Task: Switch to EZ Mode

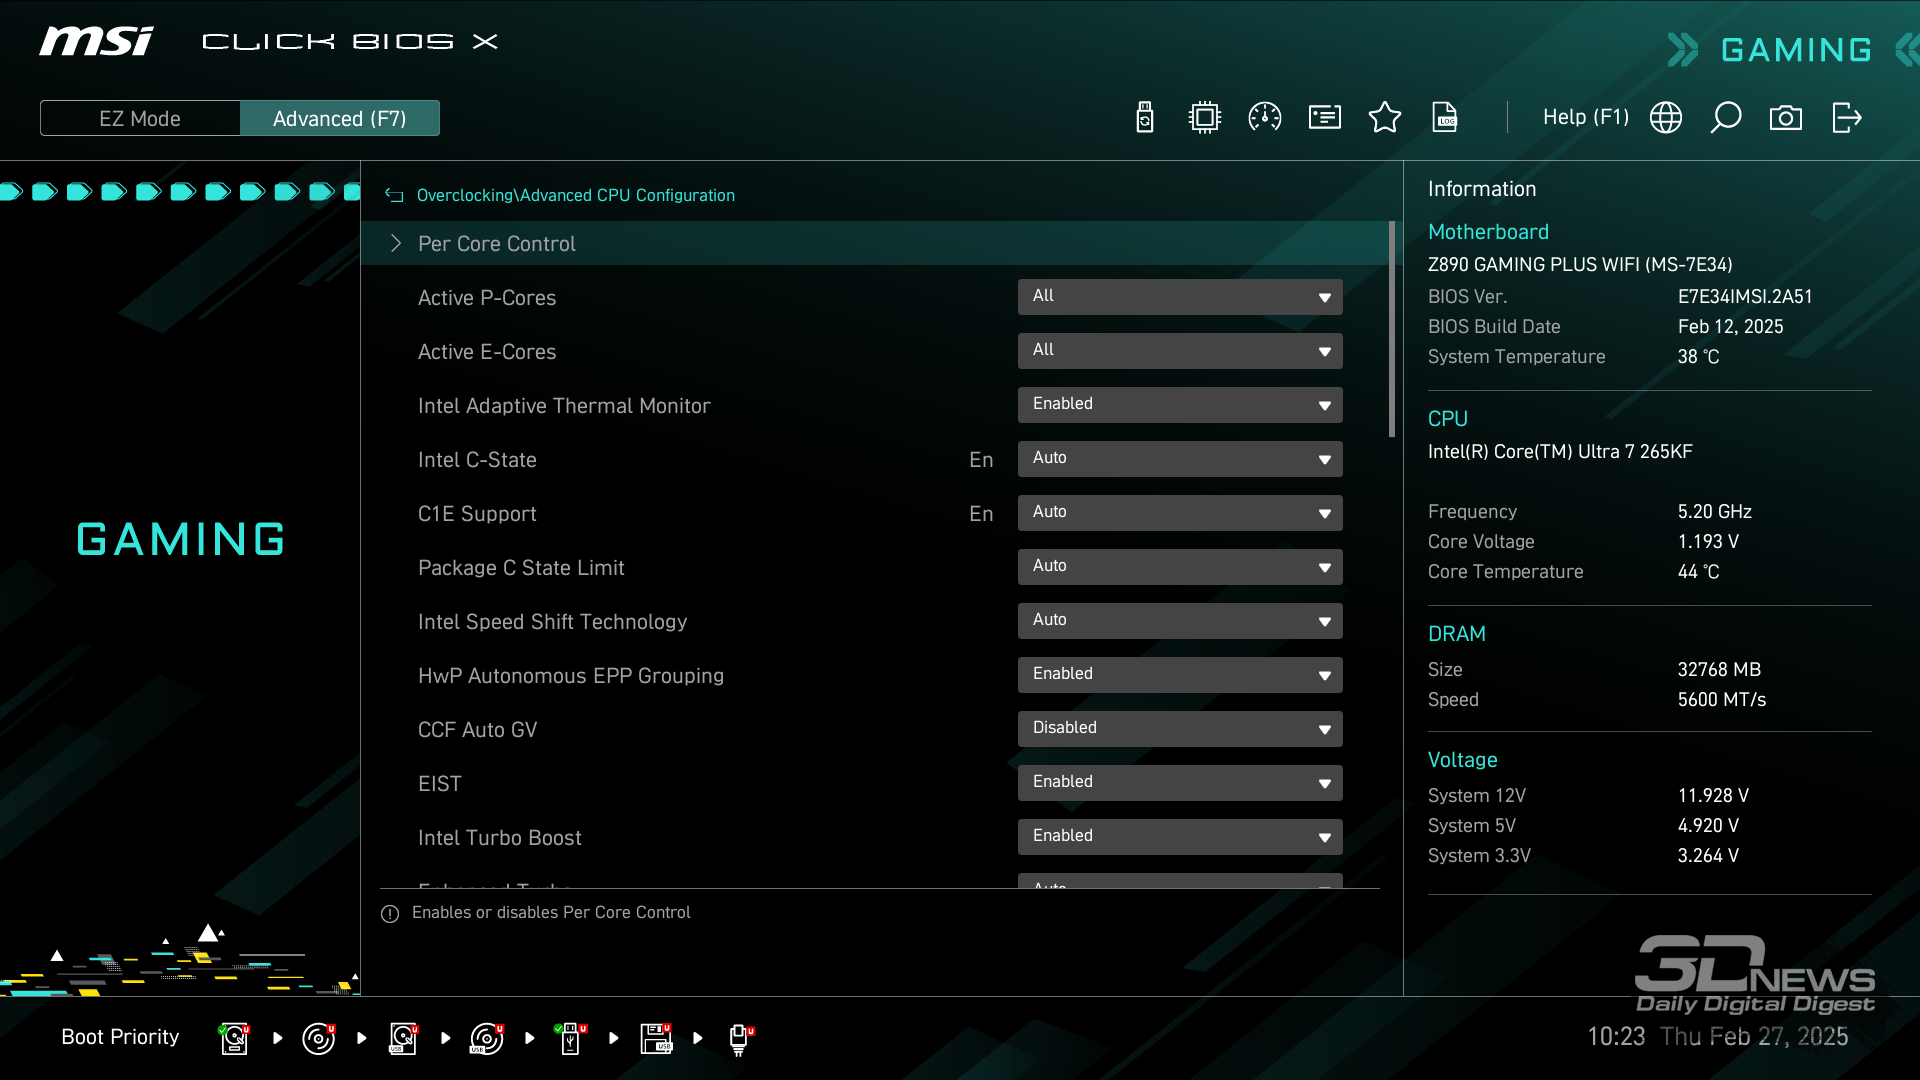Action: coord(140,118)
